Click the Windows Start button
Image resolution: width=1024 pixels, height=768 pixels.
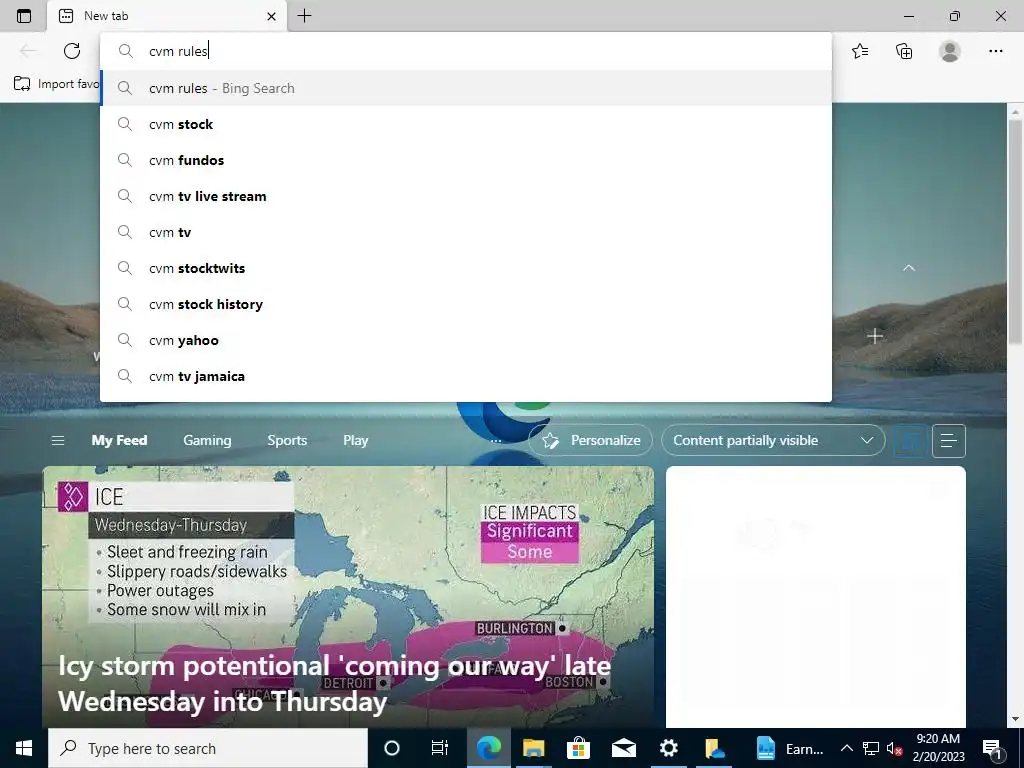pos(24,748)
